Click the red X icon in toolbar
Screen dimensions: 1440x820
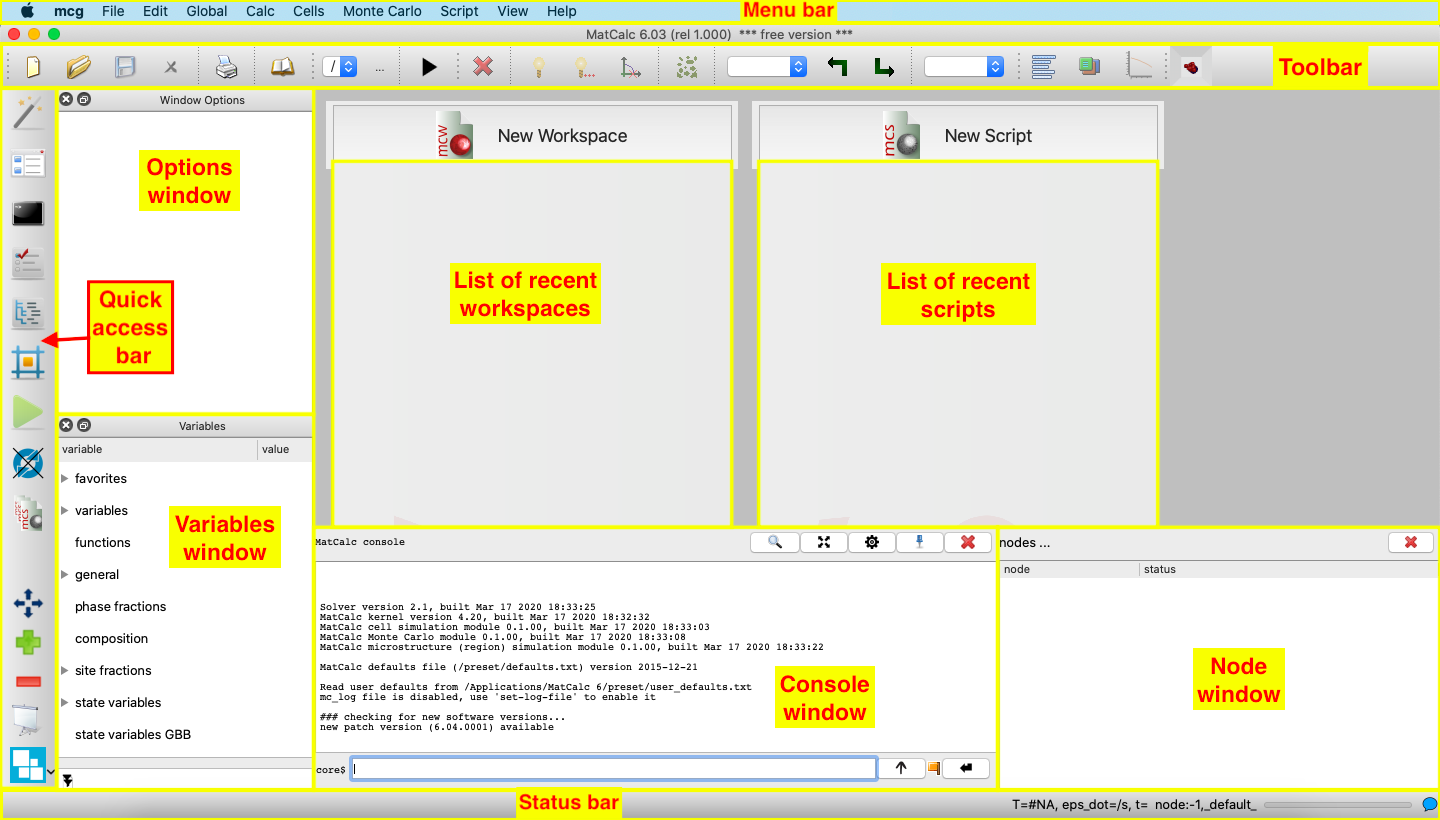(x=483, y=67)
